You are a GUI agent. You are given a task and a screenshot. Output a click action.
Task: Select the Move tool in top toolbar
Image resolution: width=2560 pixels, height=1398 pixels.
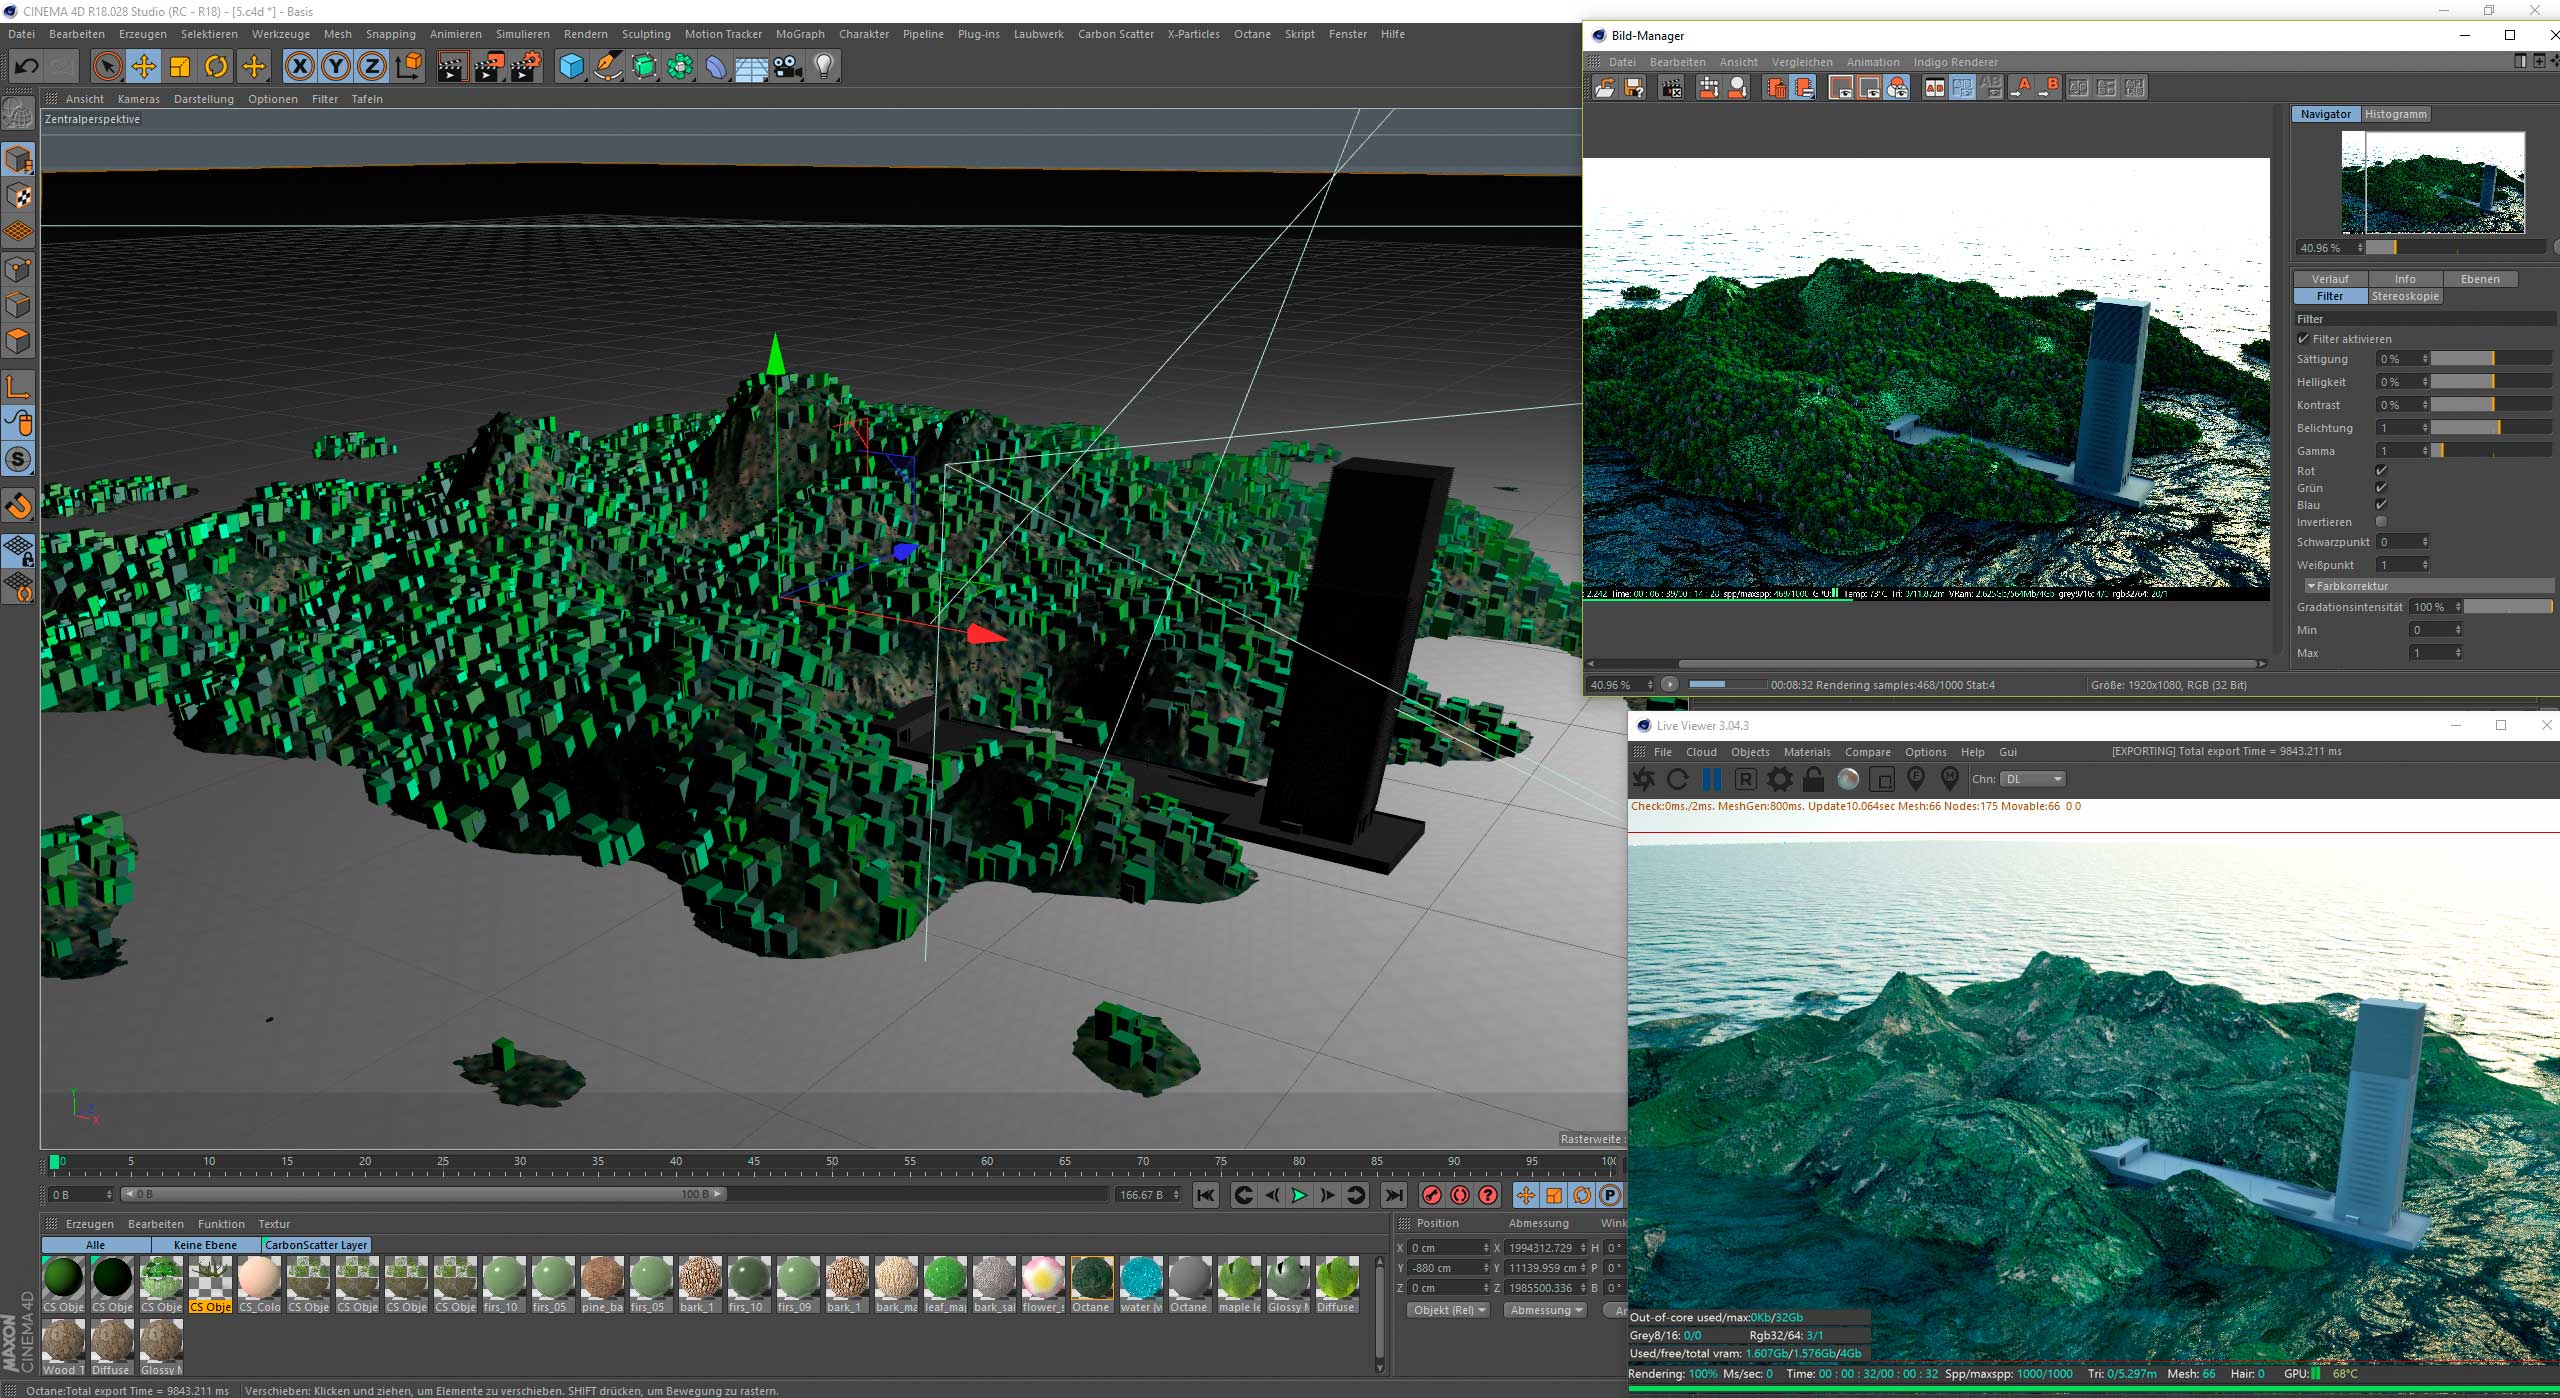click(x=143, y=67)
